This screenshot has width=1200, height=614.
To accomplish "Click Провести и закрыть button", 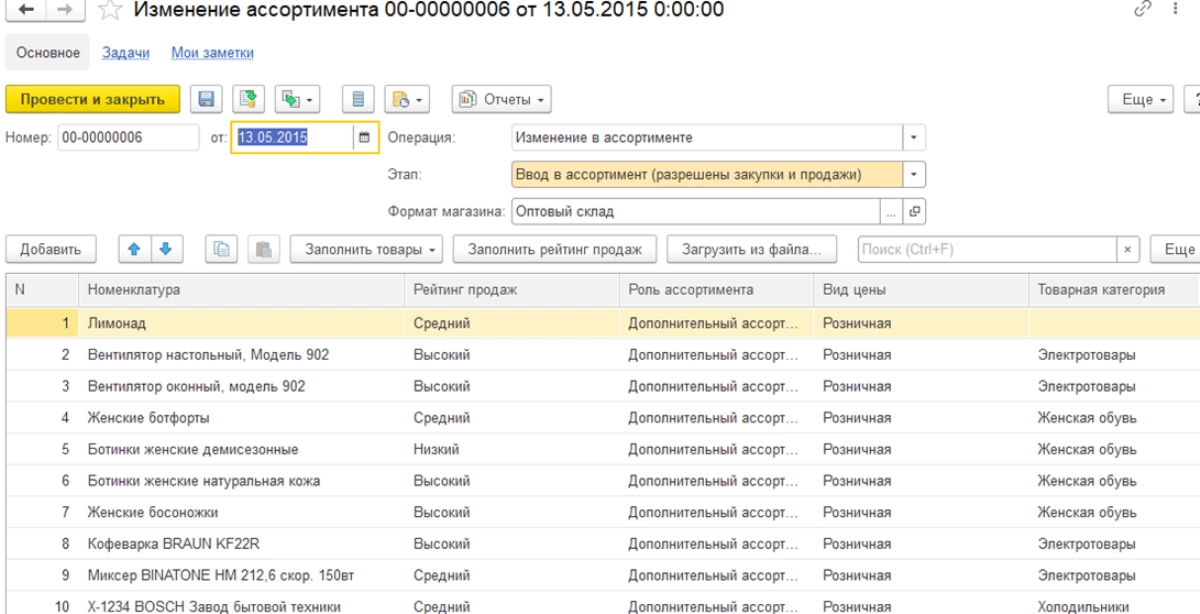I will (93, 100).
